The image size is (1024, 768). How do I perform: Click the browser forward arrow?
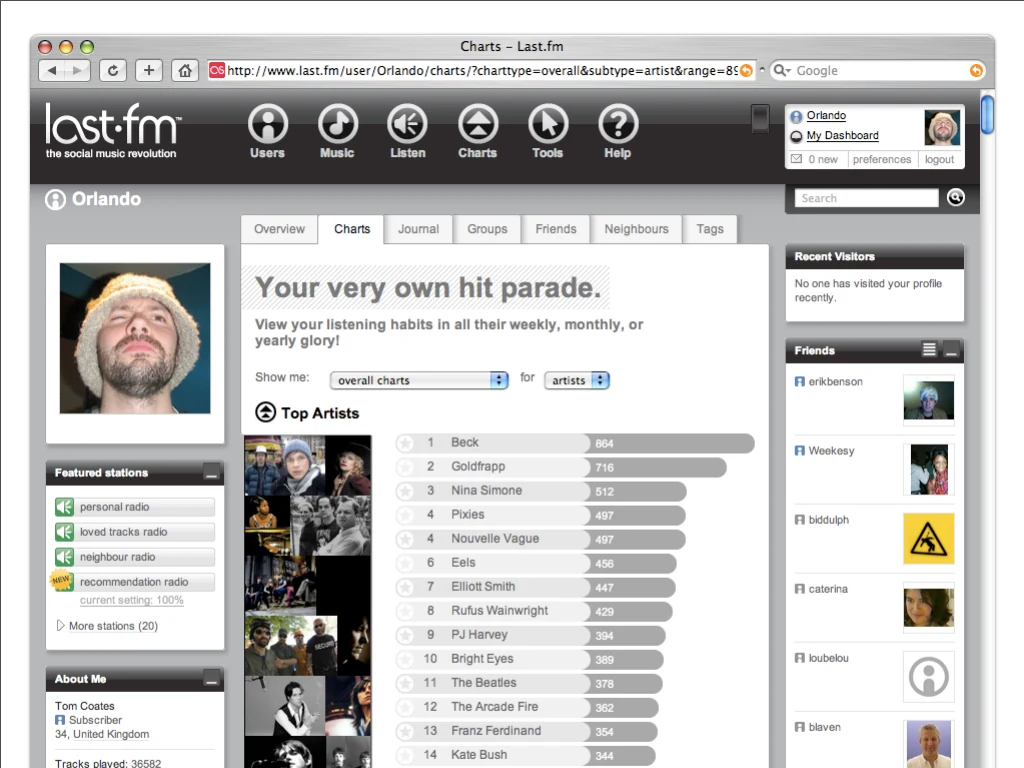[x=77, y=71]
